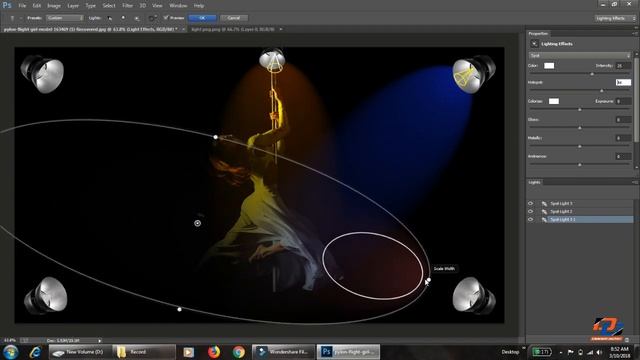
Task: Click the Properties panel scrollbar
Action: point(636,100)
